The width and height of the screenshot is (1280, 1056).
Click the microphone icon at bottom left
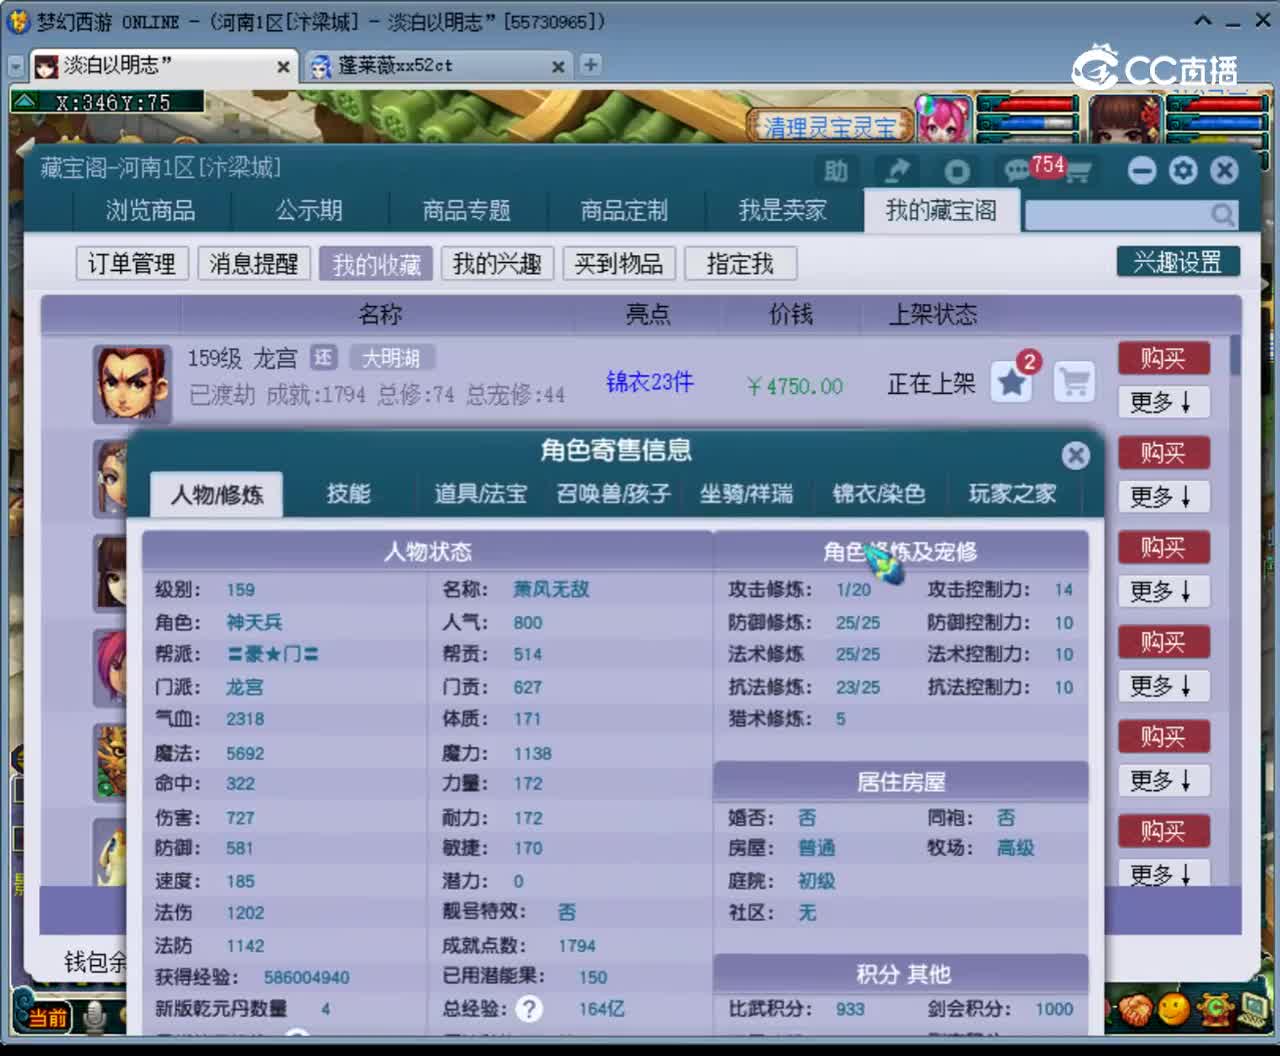(x=95, y=1018)
